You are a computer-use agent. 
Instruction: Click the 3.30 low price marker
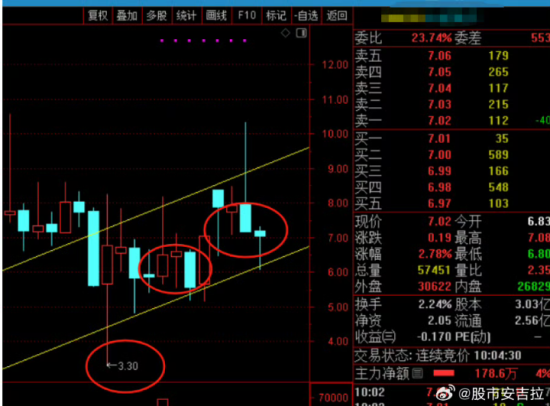point(123,366)
